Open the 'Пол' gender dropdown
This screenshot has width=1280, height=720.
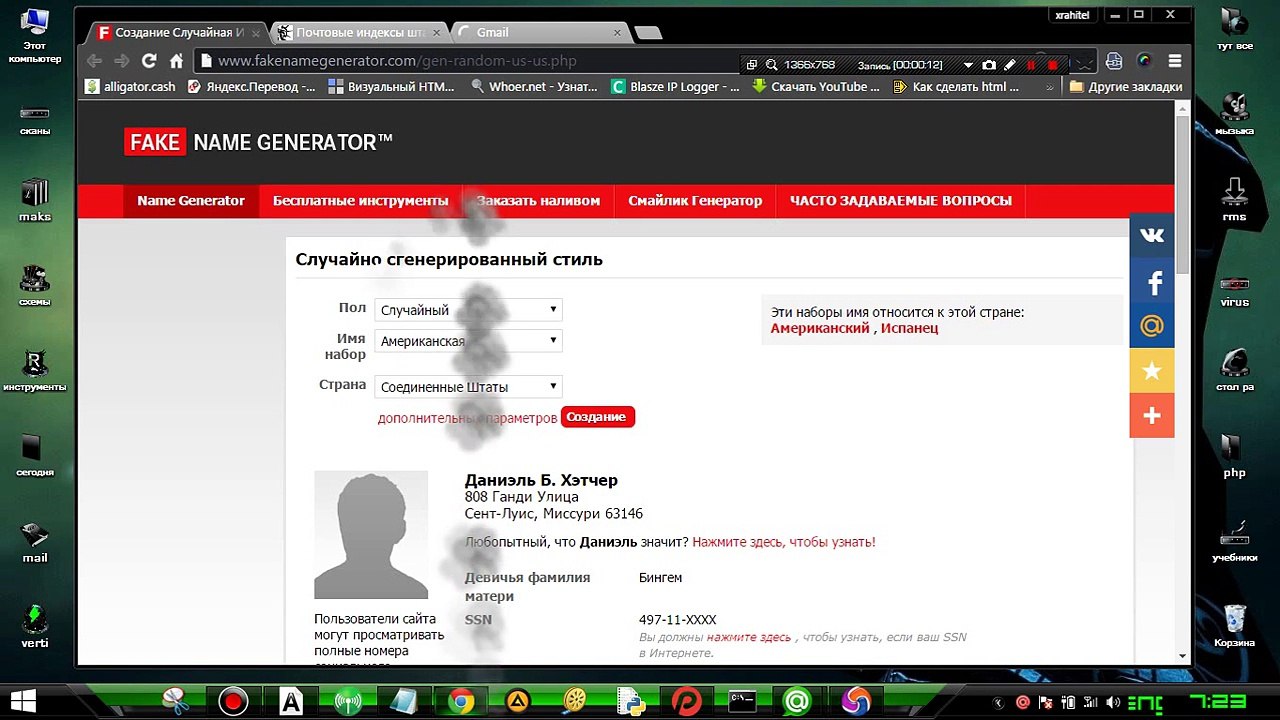(x=468, y=310)
